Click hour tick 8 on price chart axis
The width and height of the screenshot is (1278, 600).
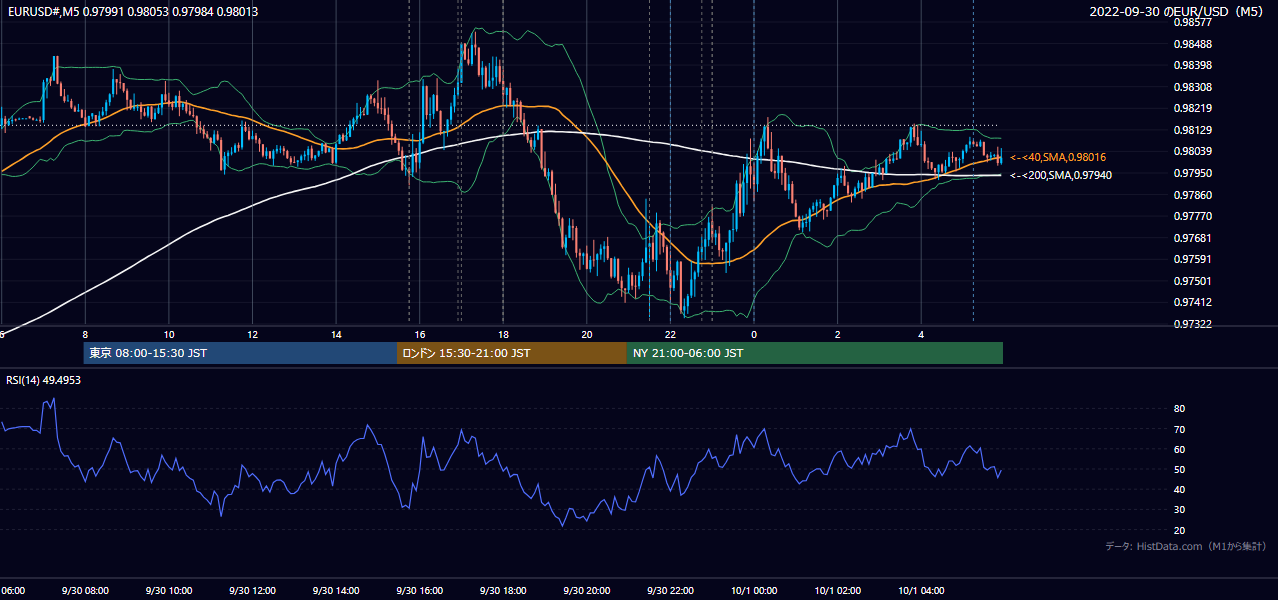85,335
